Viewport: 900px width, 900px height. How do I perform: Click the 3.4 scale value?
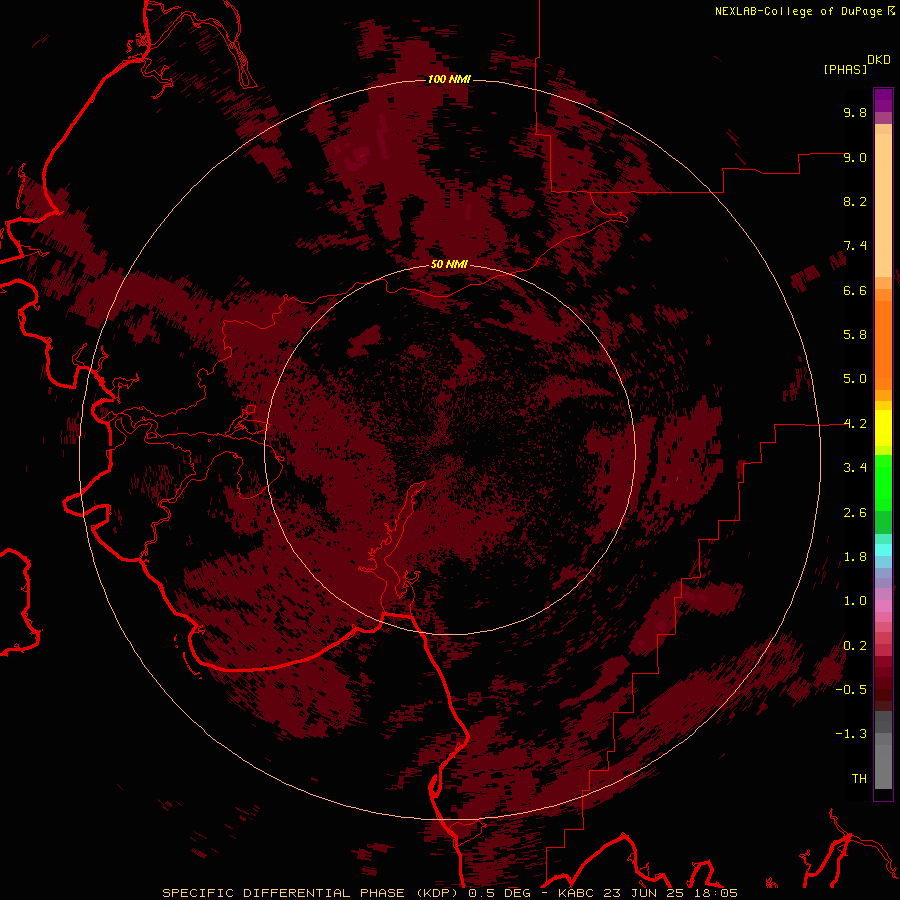coord(855,468)
